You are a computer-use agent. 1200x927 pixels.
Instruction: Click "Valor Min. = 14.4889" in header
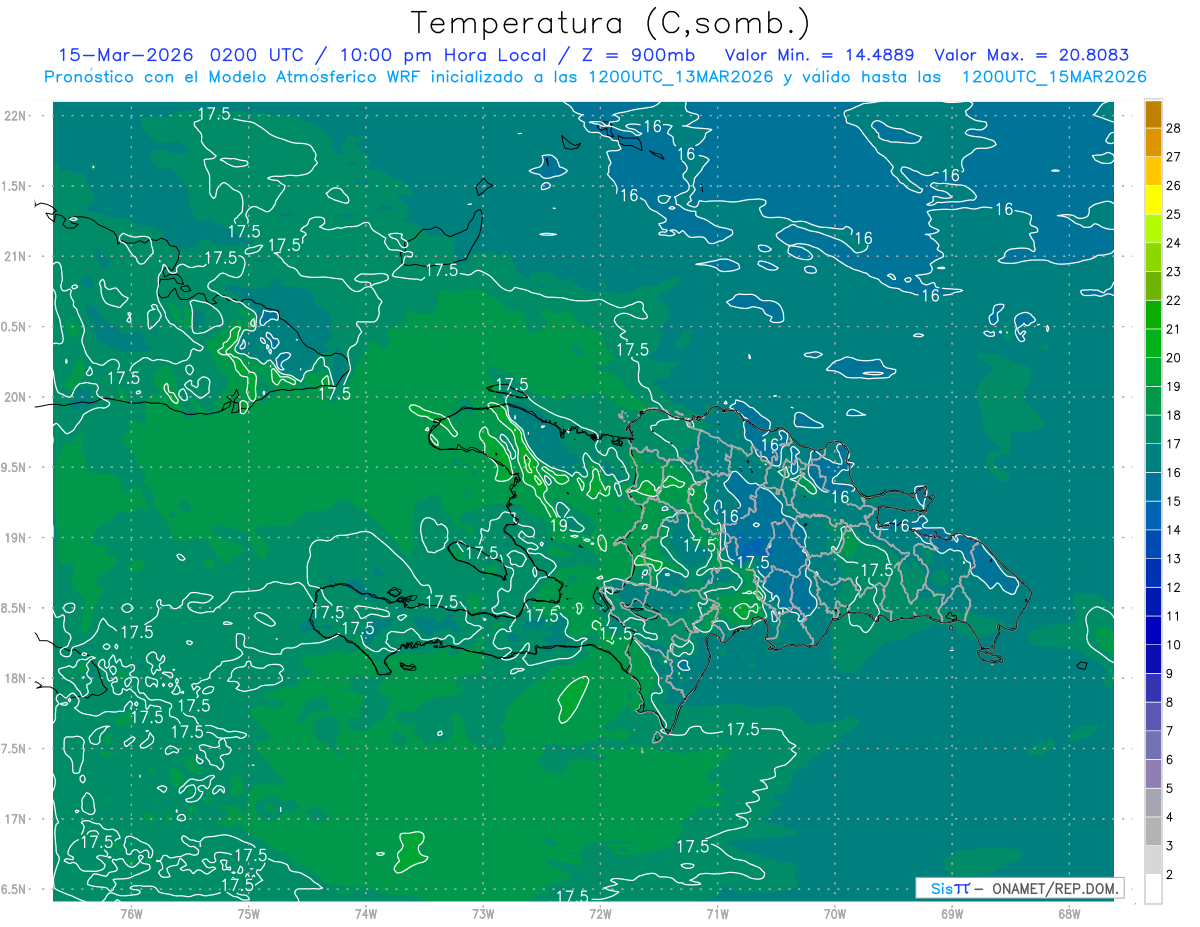click(x=819, y=55)
